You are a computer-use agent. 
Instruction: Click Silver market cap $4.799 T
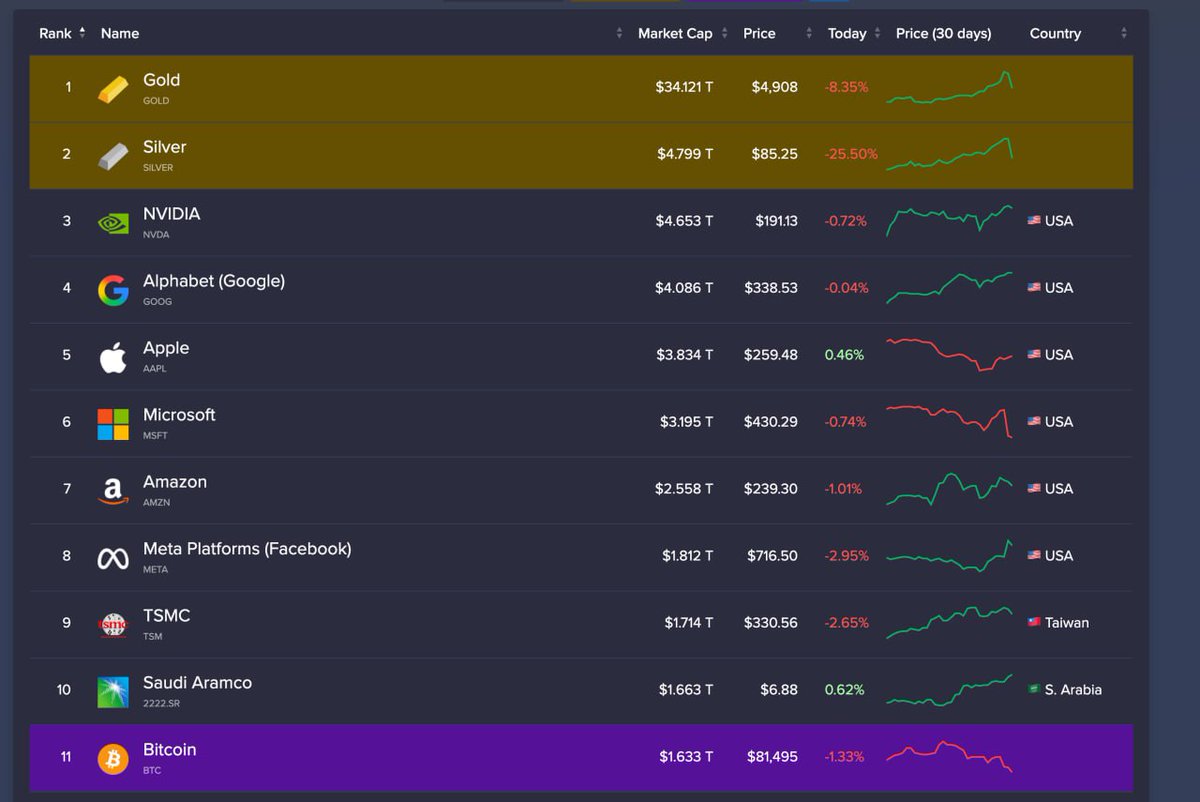[x=685, y=154]
